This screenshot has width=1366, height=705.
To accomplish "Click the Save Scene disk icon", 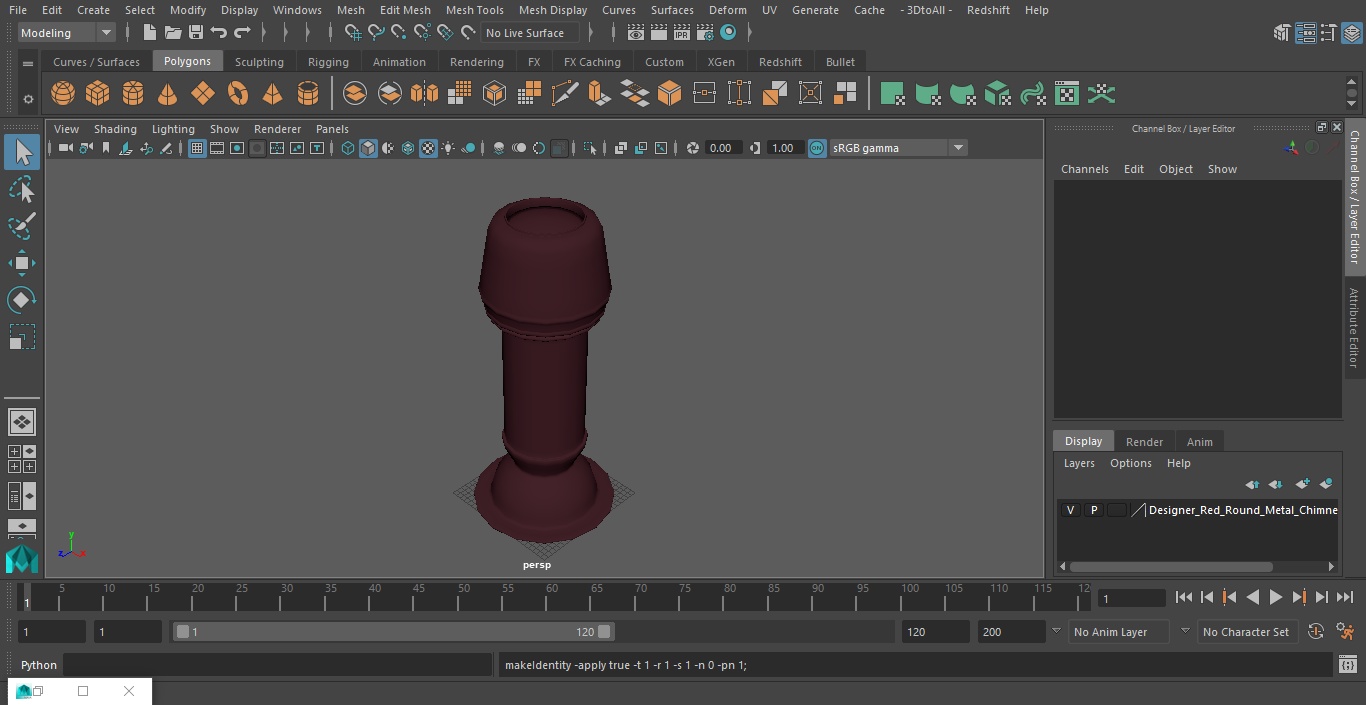I will point(196,33).
